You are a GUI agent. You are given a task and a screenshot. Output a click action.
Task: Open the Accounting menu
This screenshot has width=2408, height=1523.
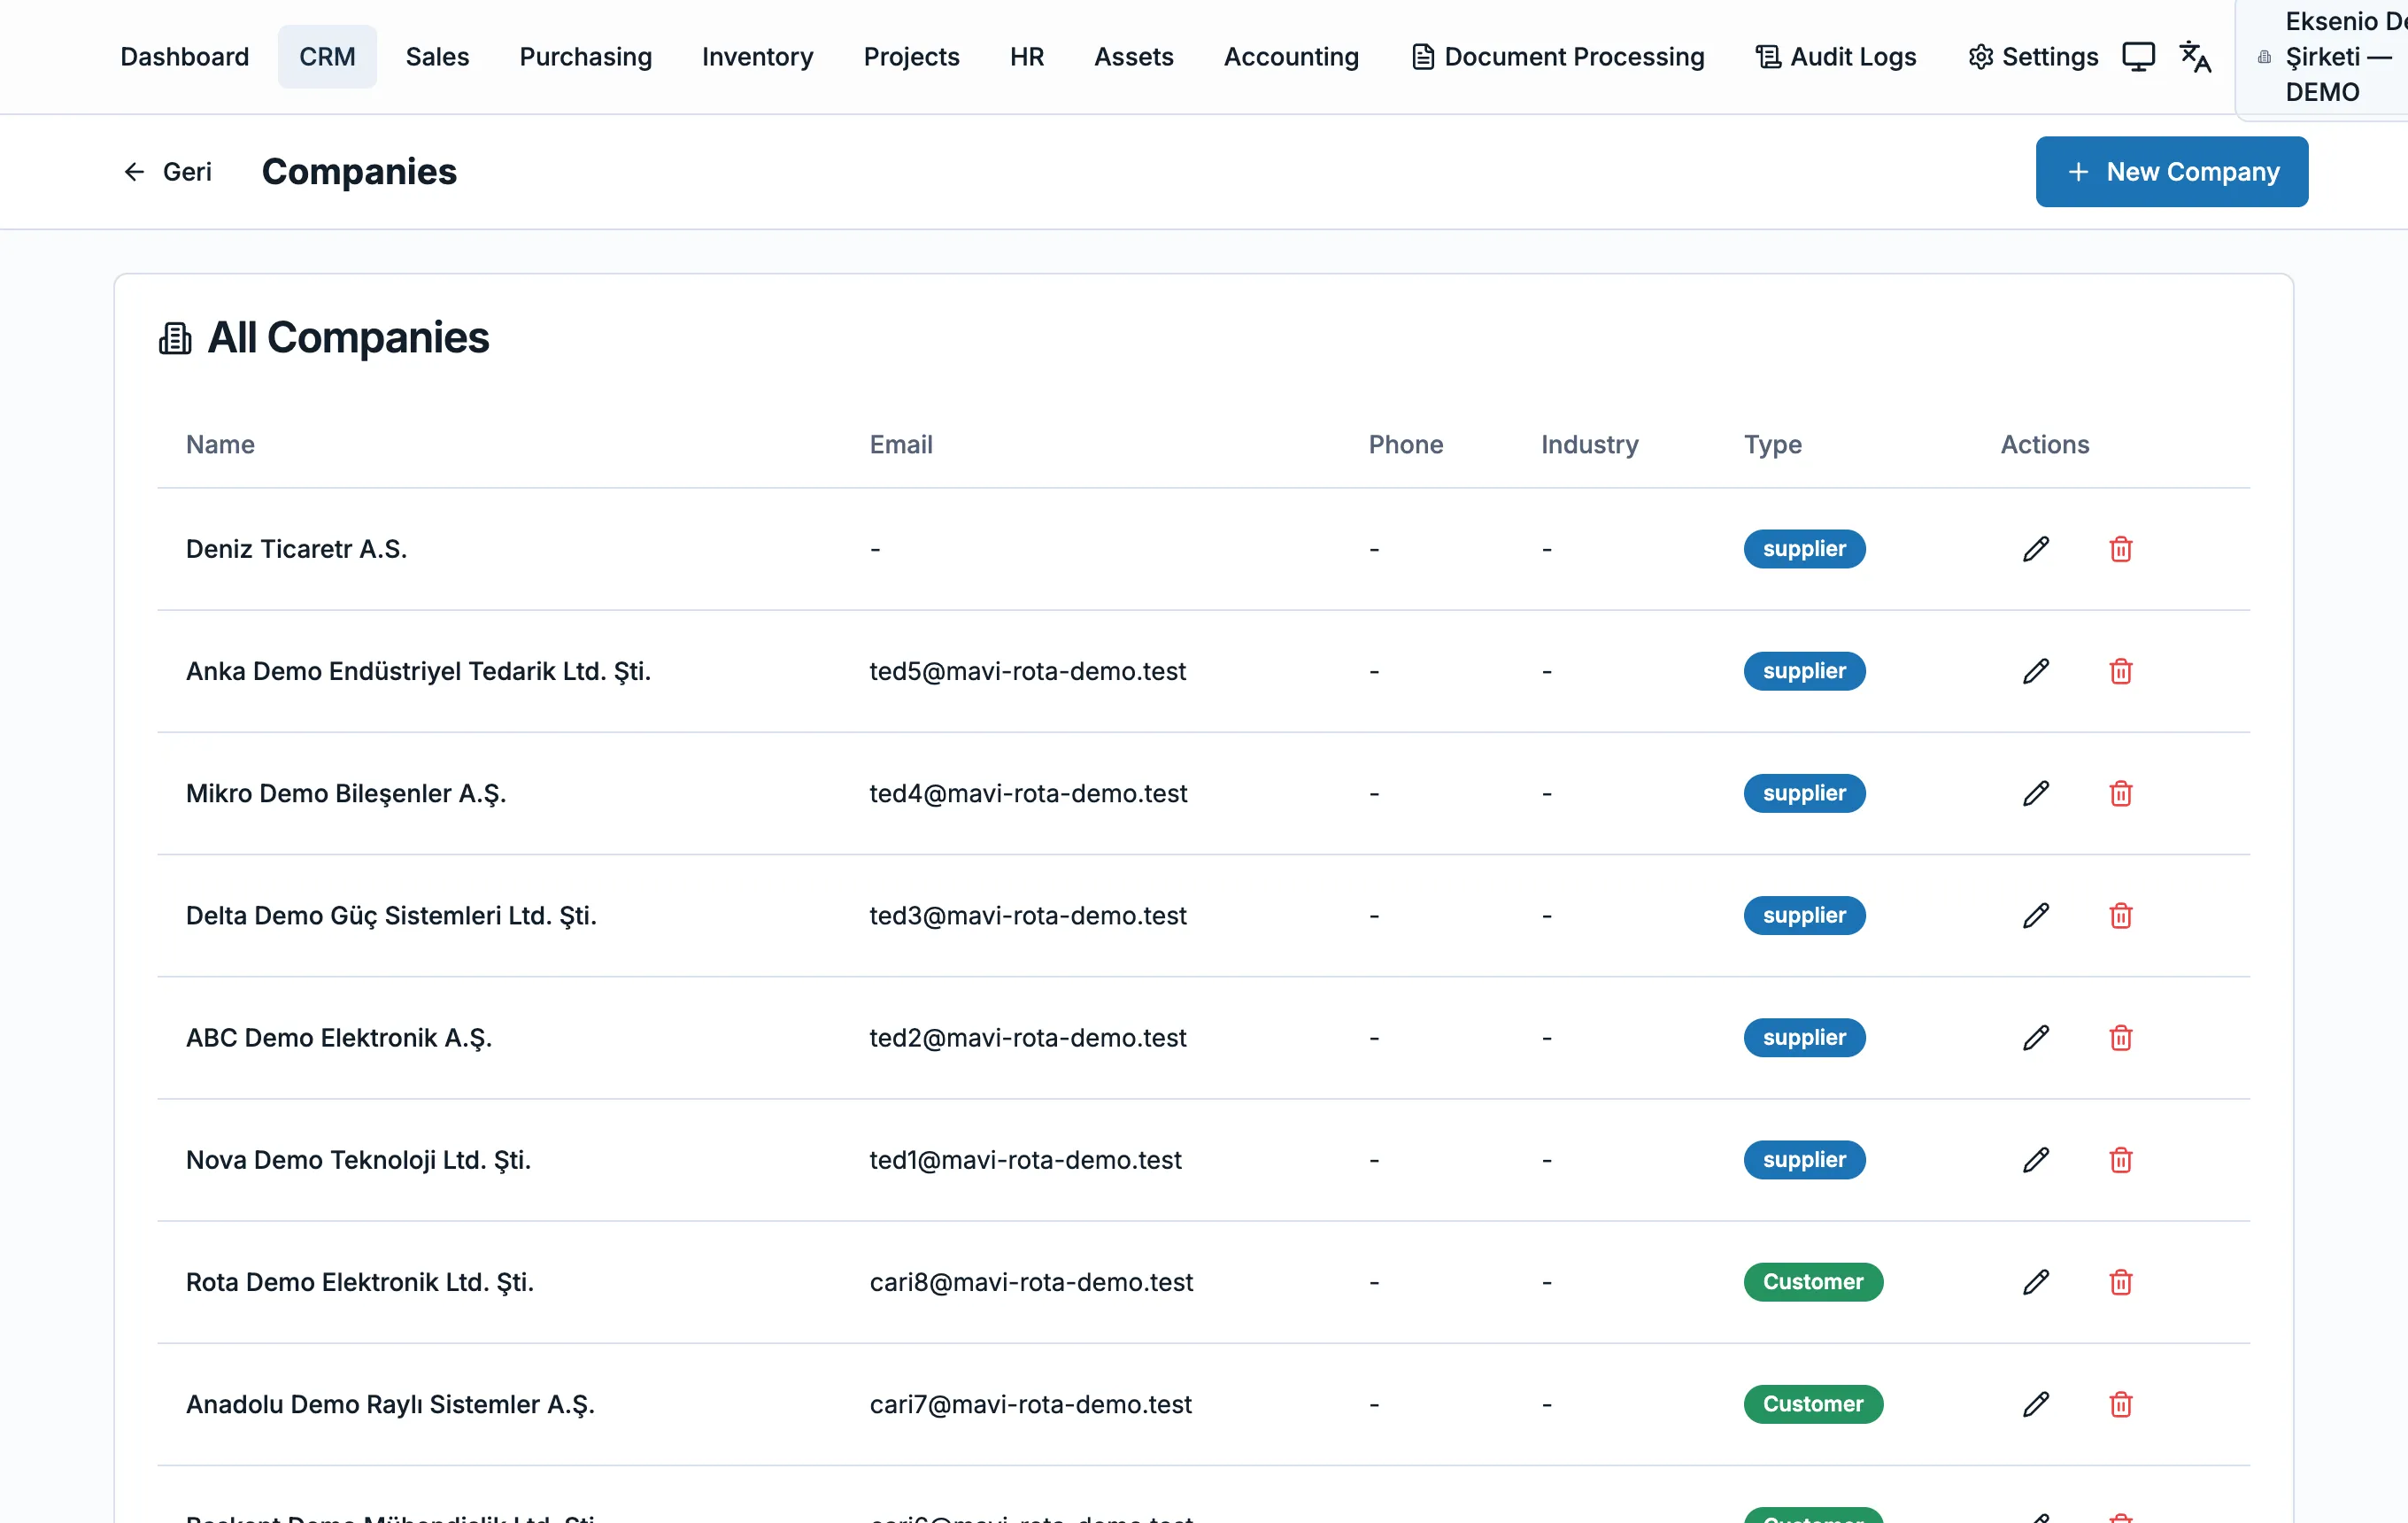click(1291, 57)
